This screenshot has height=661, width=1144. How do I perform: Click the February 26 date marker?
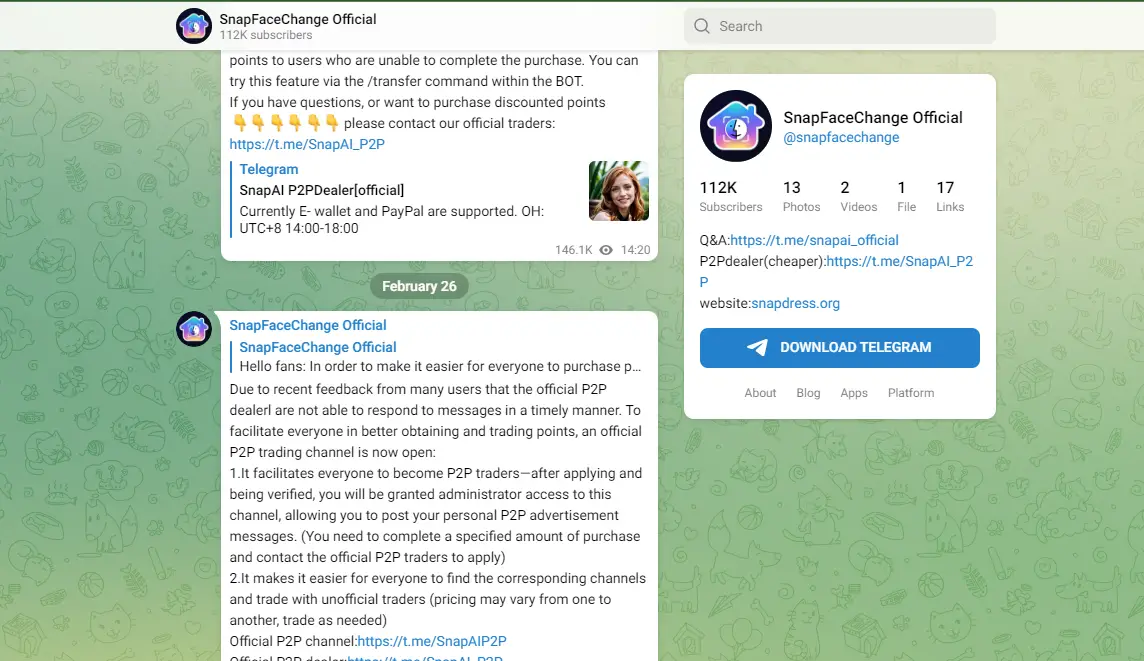coord(419,286)
